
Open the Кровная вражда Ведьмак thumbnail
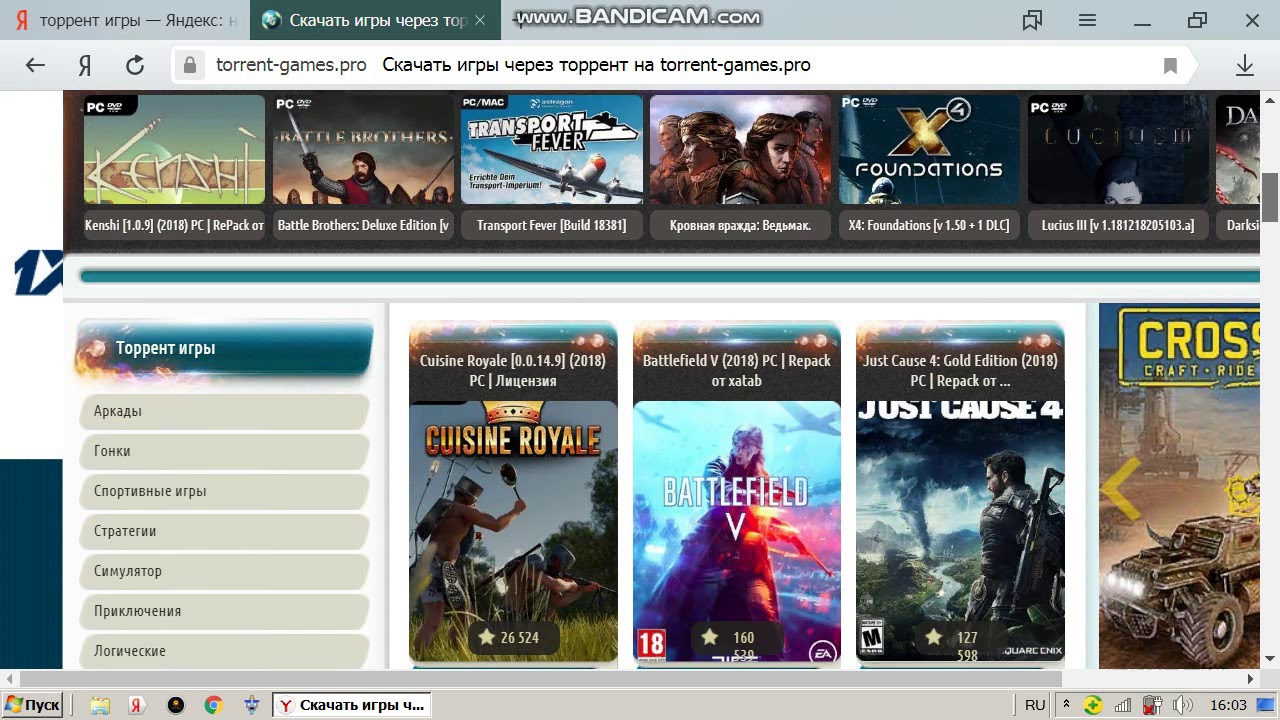tap(740, 150)
